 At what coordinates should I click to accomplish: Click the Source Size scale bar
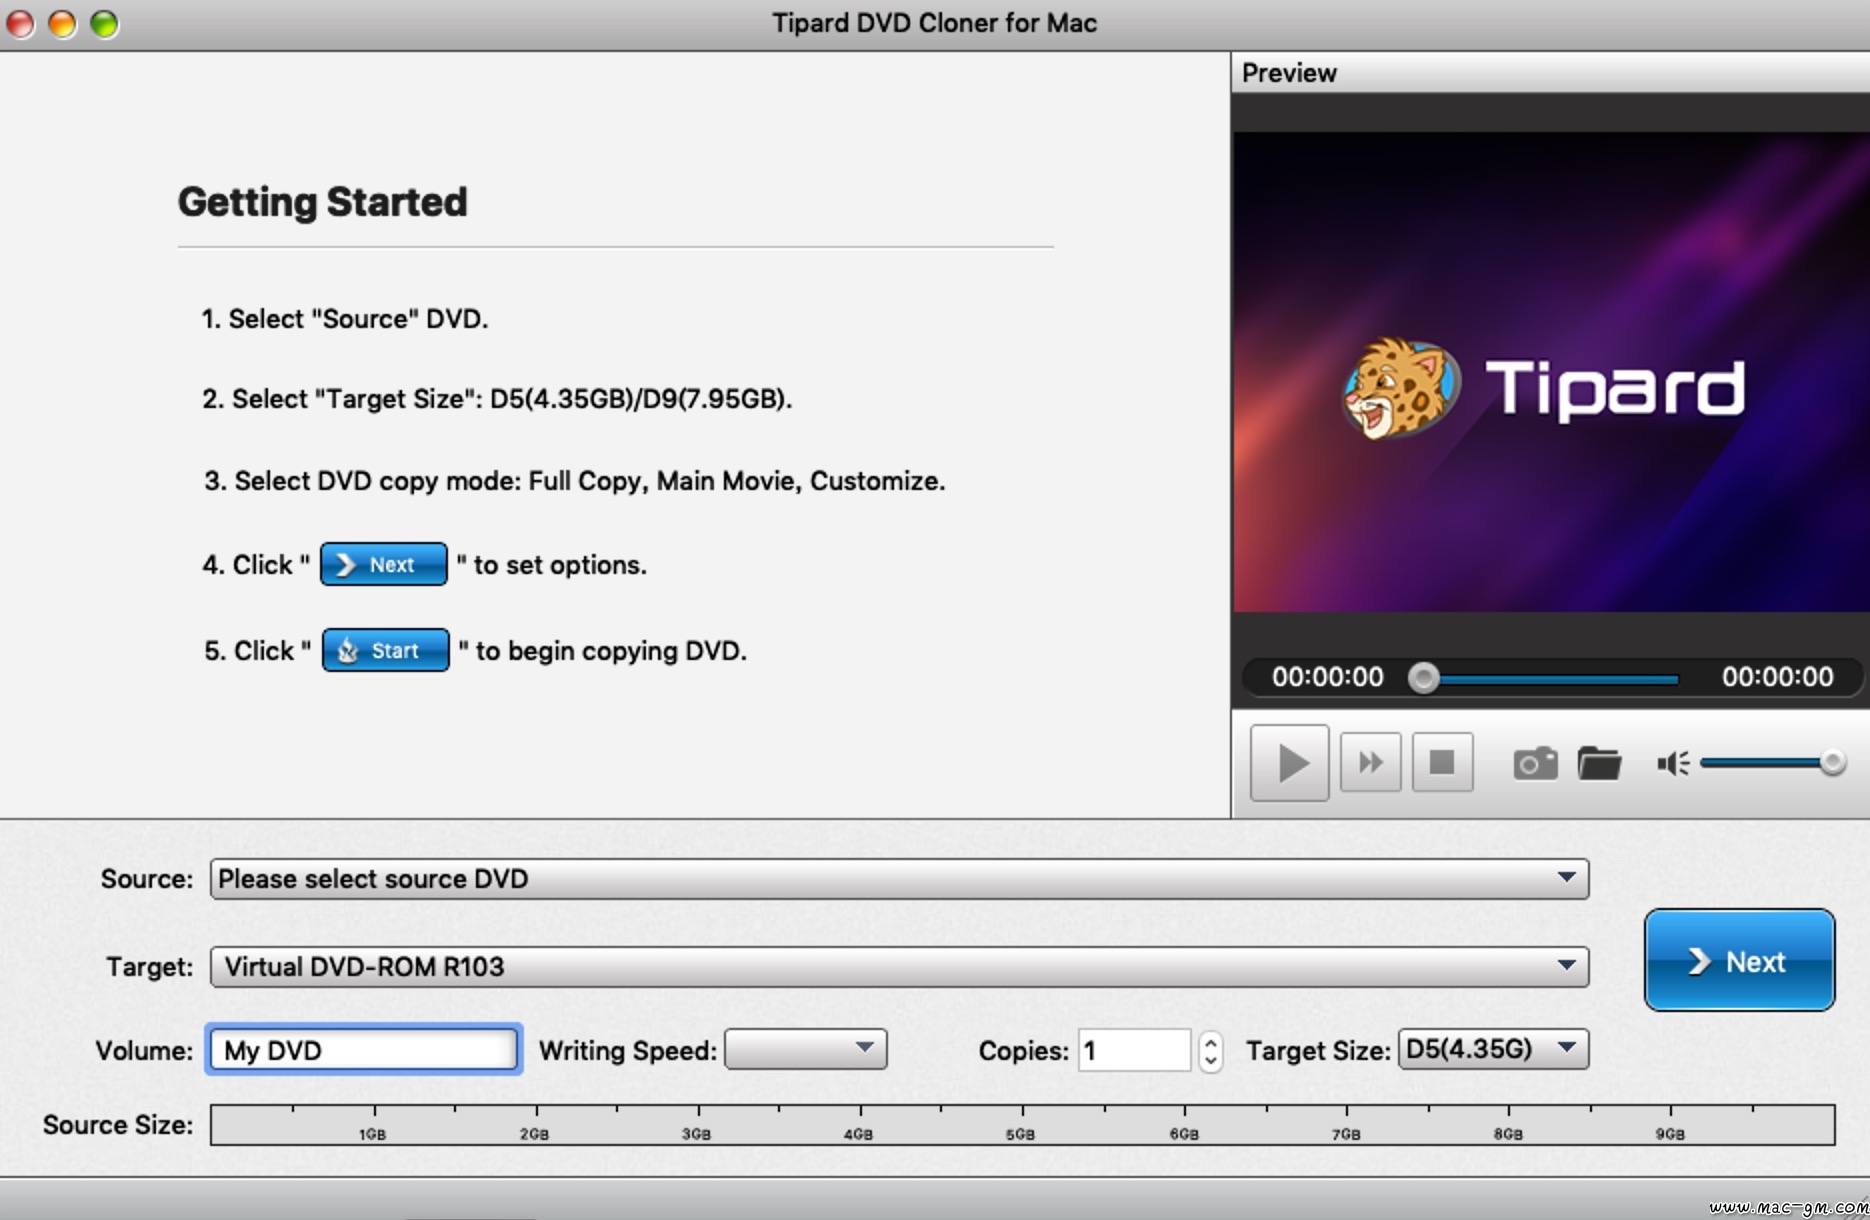[1022, 1124]
